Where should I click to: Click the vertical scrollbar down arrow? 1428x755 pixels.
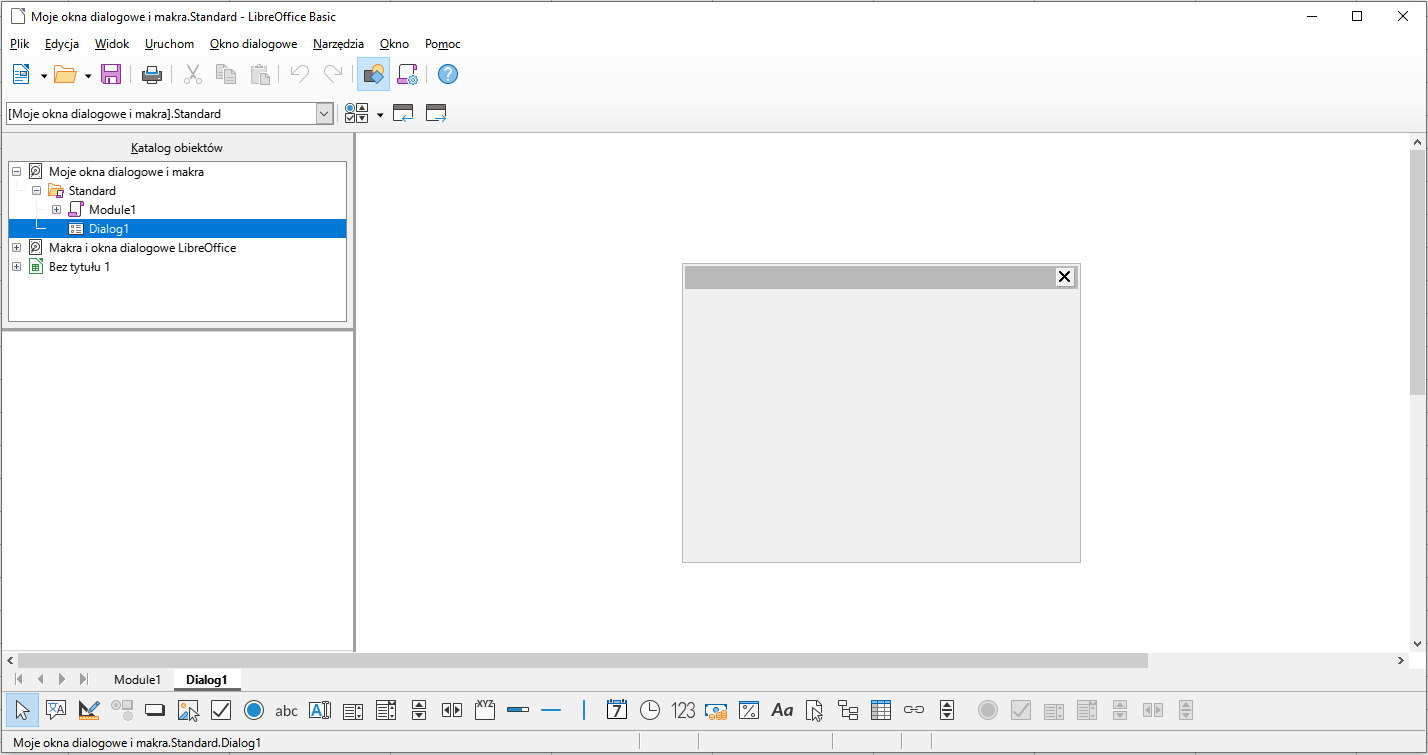[1418, 643]
